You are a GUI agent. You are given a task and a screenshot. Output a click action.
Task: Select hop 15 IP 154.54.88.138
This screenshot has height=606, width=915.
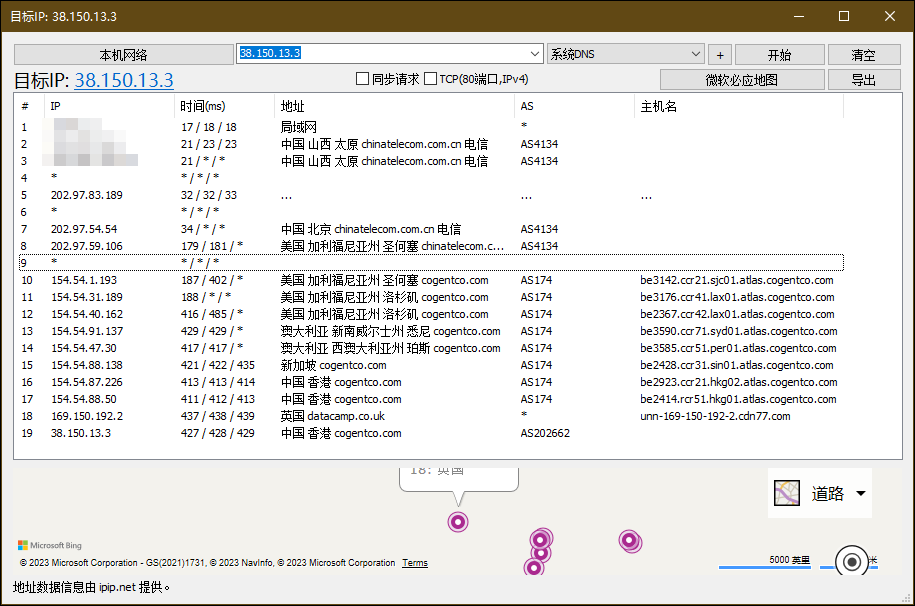click(86, 365)
